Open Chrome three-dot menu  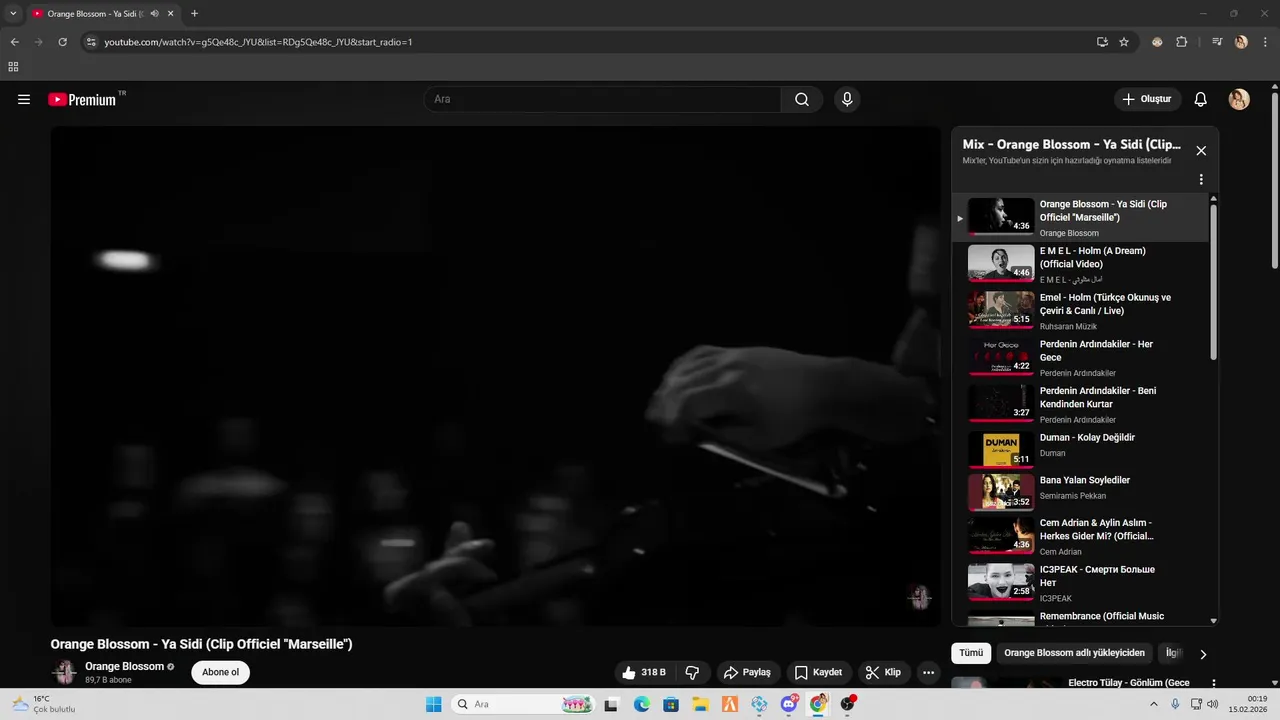(x=1265, y=42)
